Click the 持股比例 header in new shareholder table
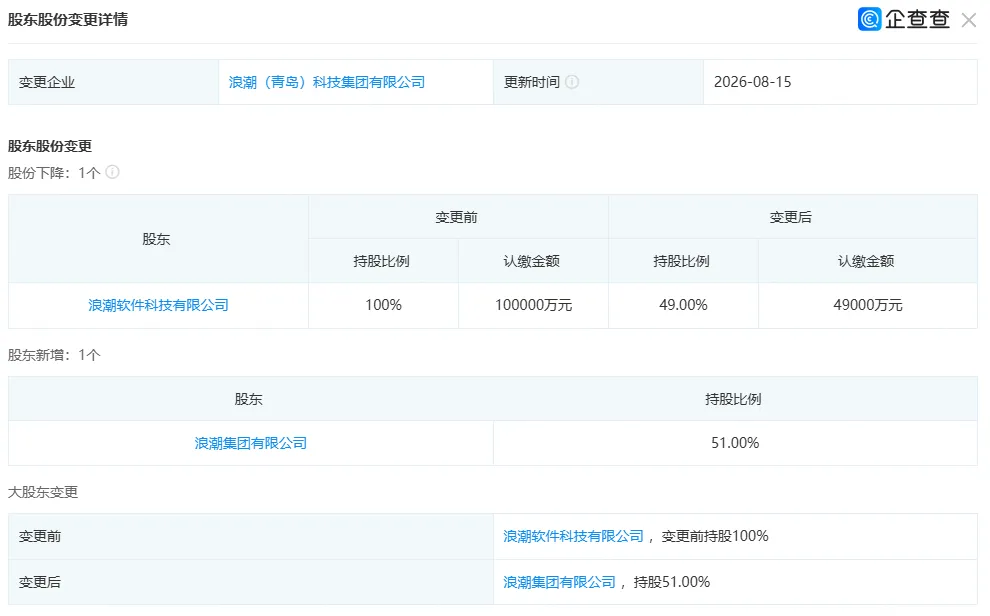The height and width of the screenshot is (616, 990). [x=734, y=400]
